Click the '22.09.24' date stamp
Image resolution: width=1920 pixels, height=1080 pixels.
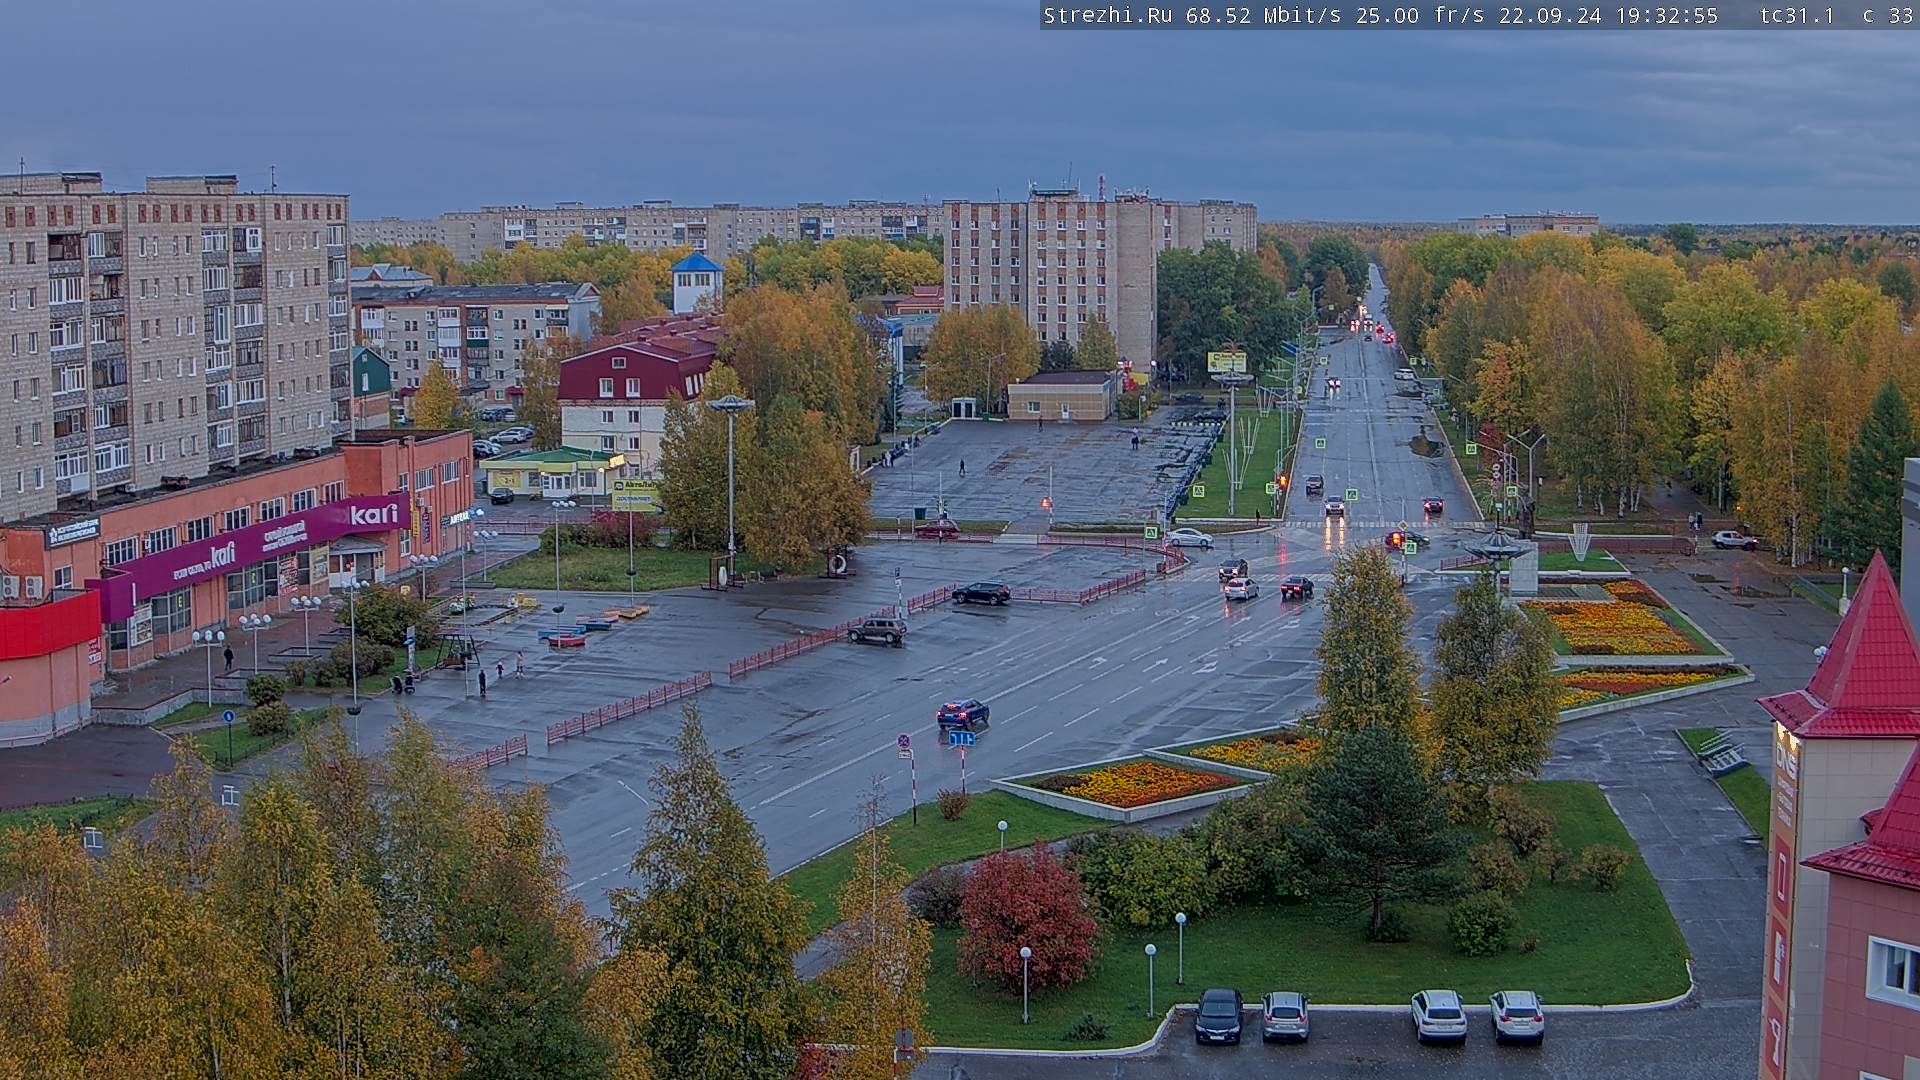[x=1549, y=15]
